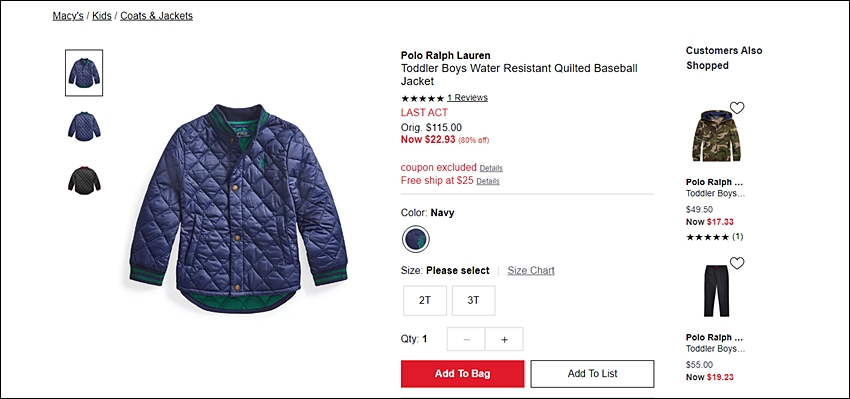Increase quantity with plus button
This screenshot has height=399, width=850.
[504, 339]
